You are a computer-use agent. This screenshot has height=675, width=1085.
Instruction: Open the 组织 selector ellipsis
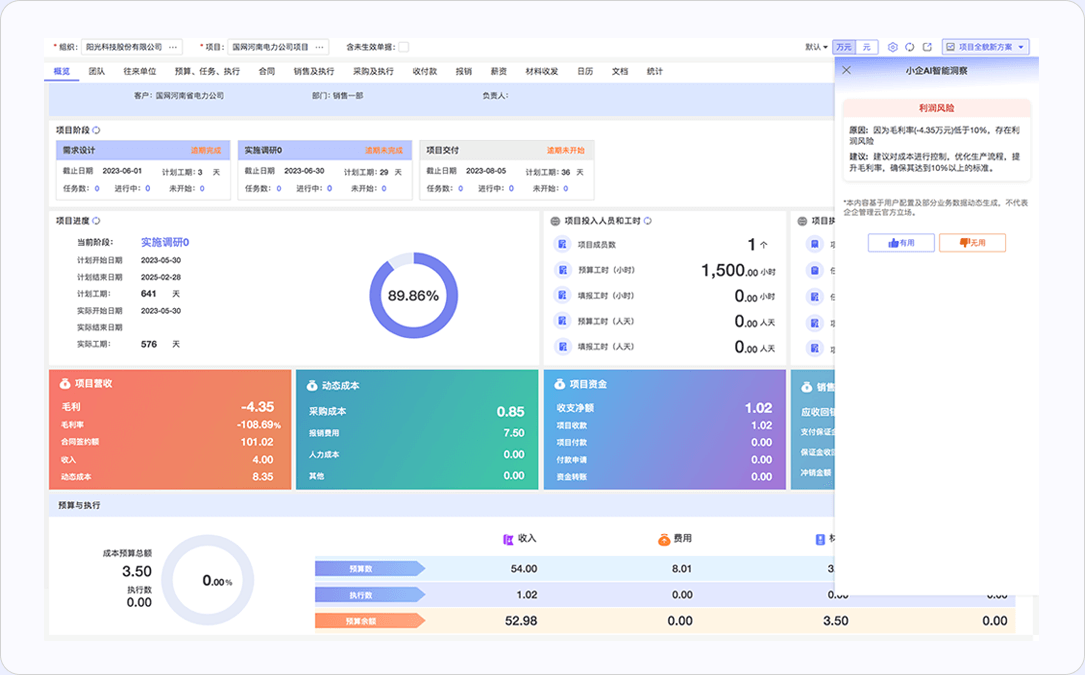pos(173,47)
